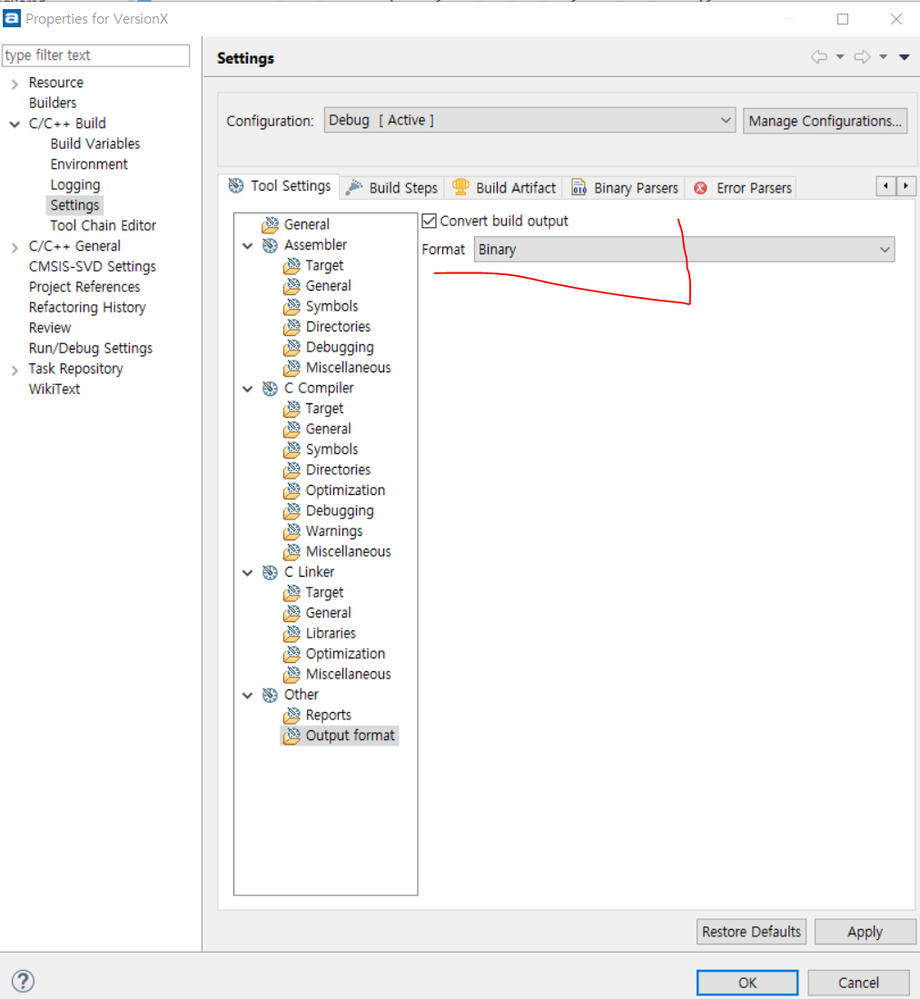This screenshot has width=920, height=999.
Task: Select Logging in sidebar
Action: click(75, 185)
